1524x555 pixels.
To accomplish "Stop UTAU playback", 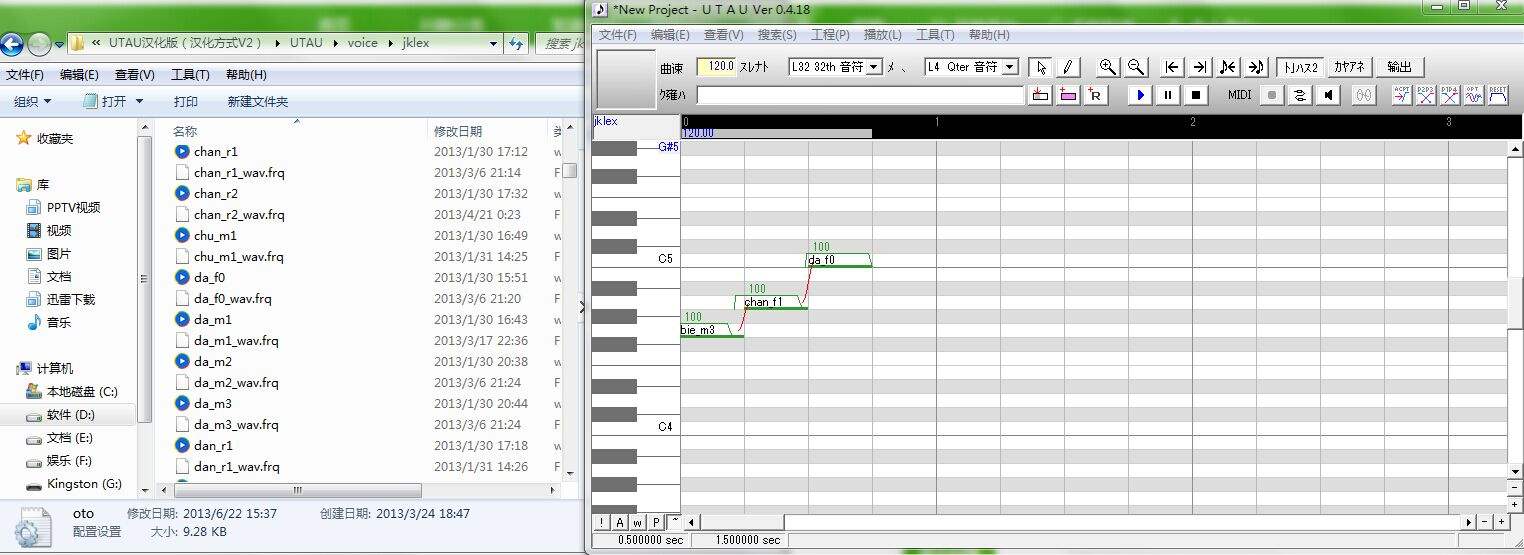I will [x=1196, y=95].
